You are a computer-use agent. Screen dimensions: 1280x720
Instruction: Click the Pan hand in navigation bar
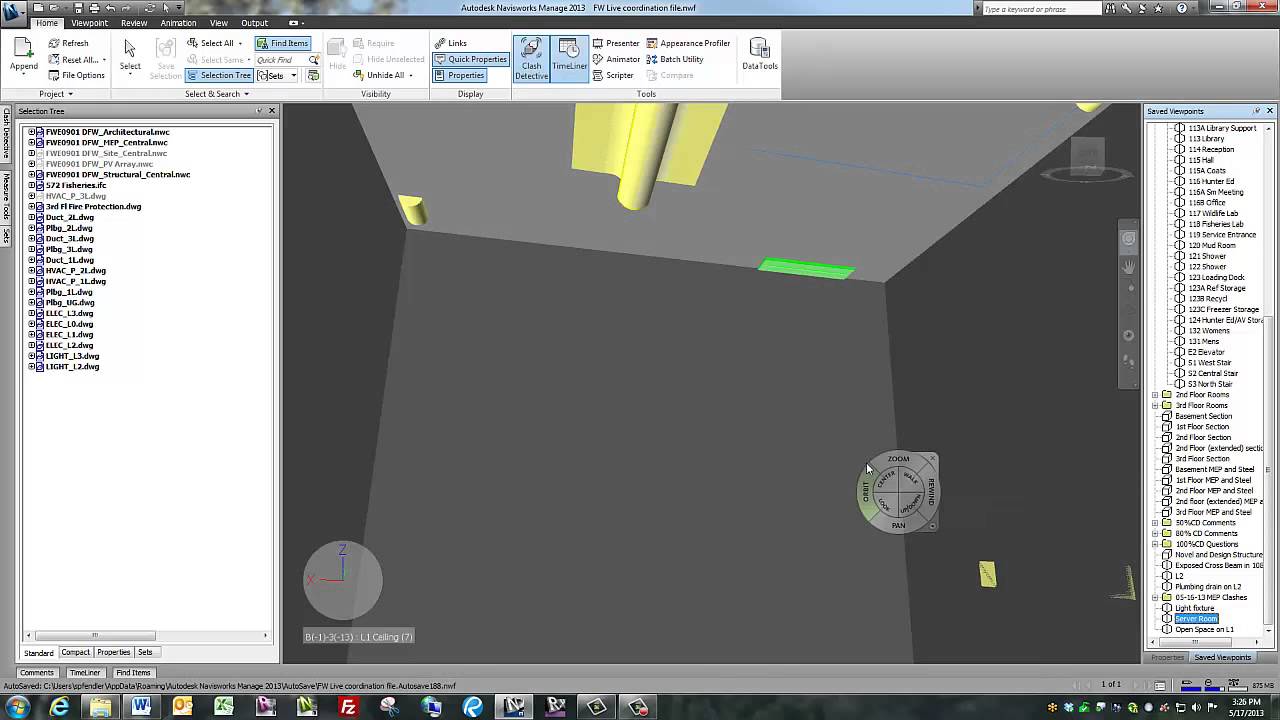coord(1129,267)
